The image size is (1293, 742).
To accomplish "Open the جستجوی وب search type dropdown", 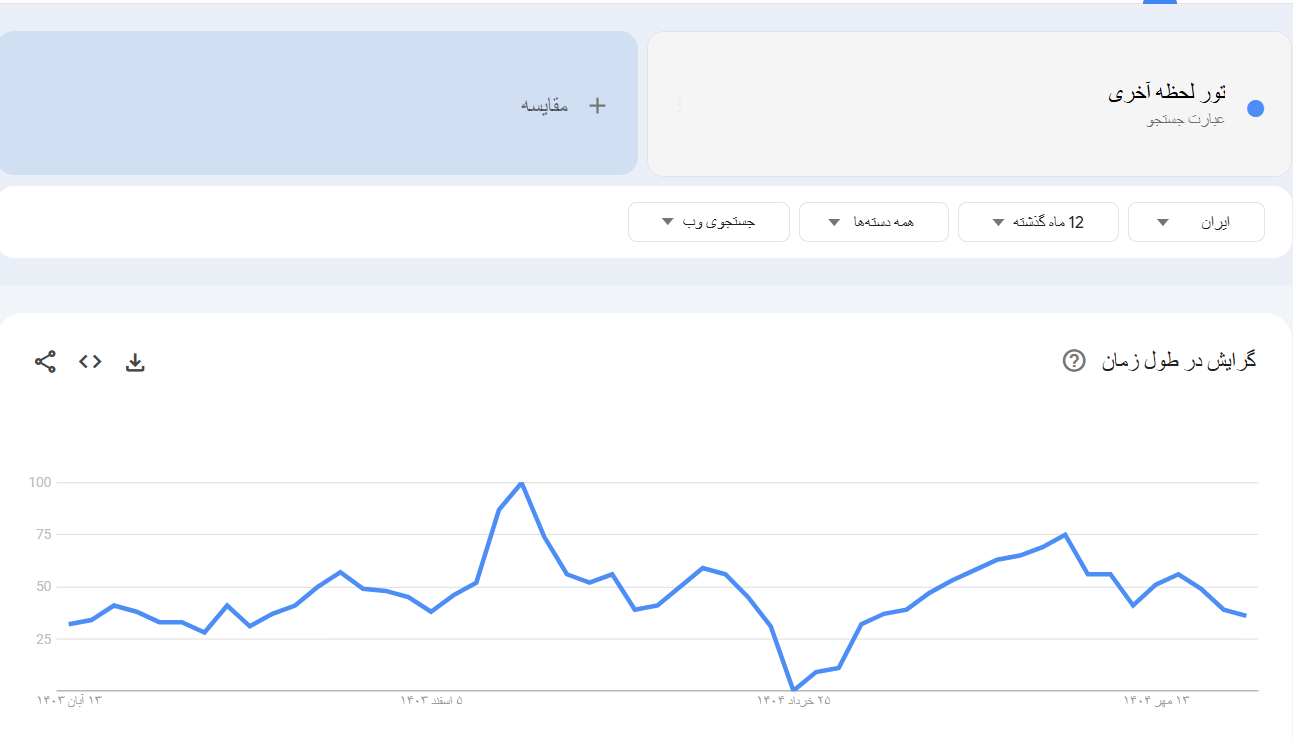I will (x=708, y=221).
